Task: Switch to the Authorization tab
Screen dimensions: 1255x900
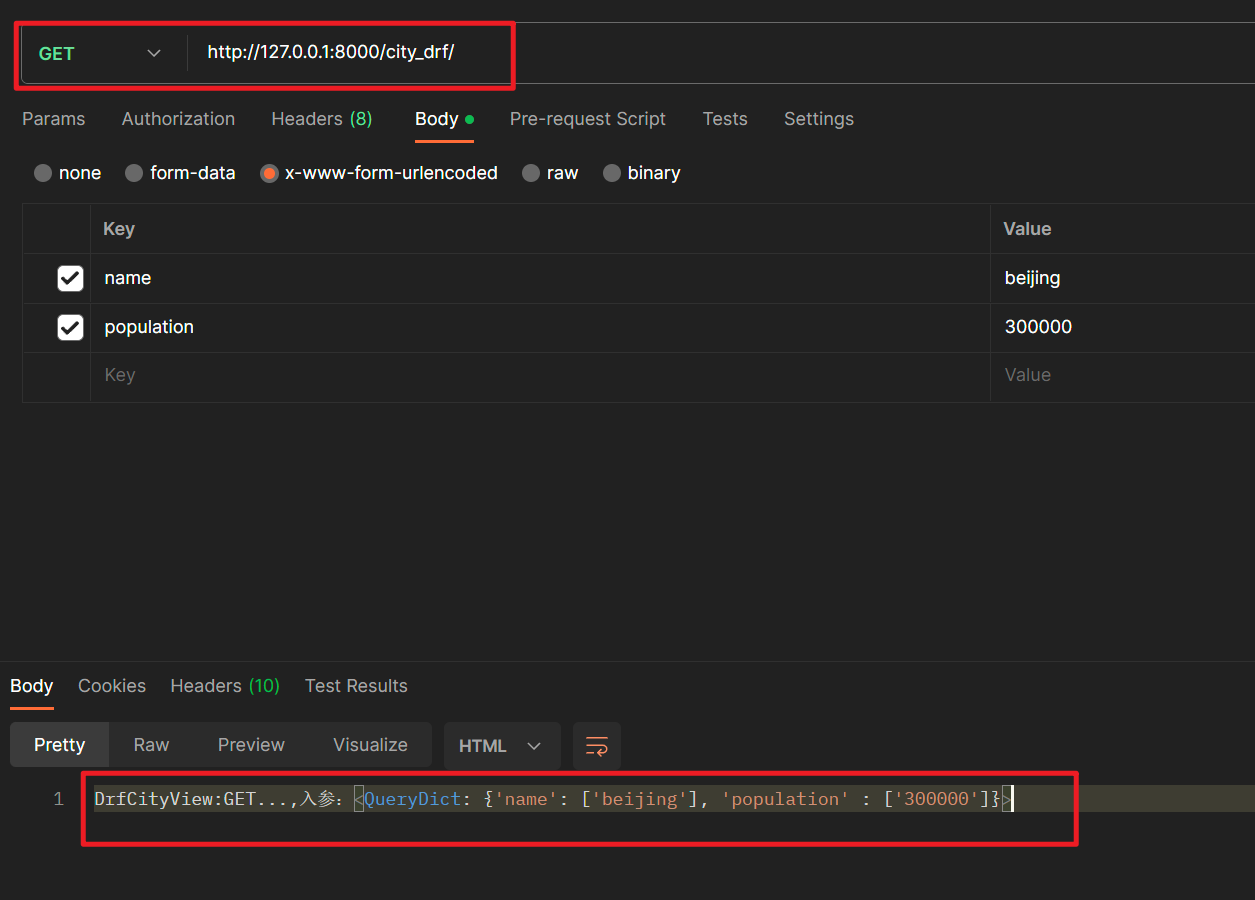Action: pos(178,119)
